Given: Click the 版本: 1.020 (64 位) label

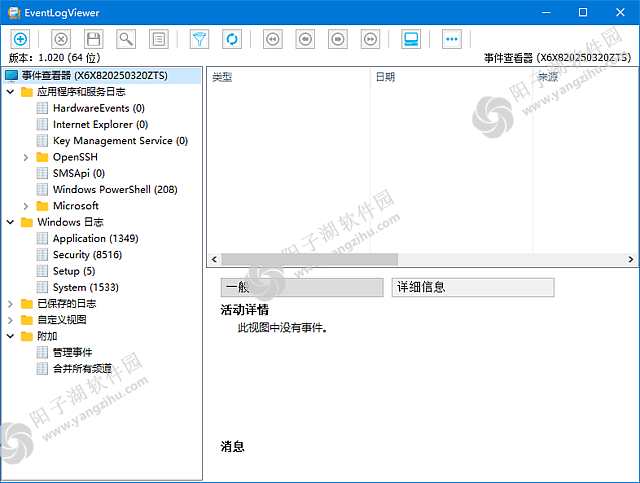Looking at the screenshot, I should 54,58.
